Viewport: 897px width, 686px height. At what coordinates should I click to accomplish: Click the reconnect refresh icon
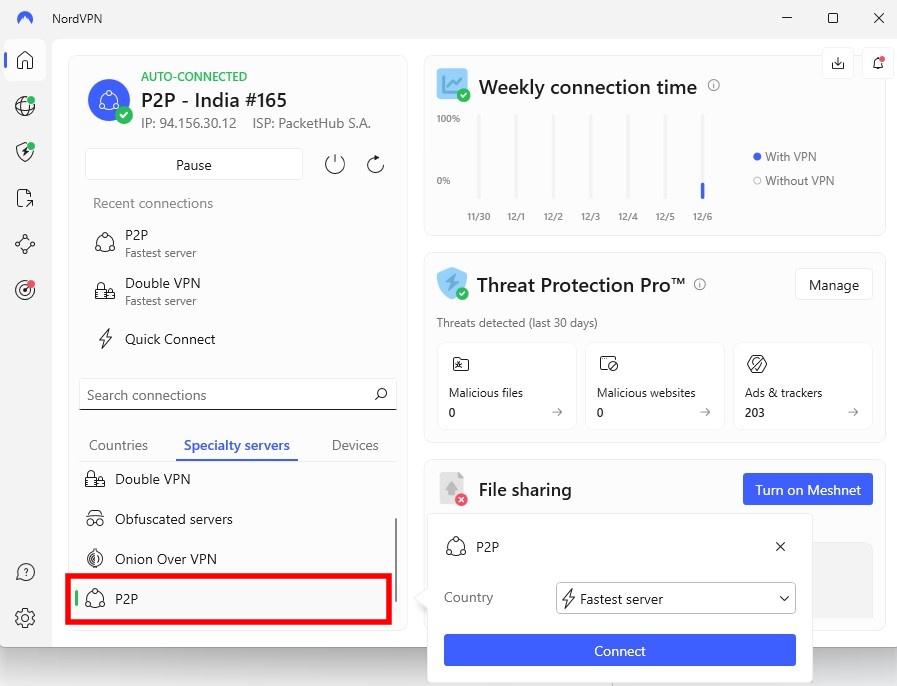375,165
